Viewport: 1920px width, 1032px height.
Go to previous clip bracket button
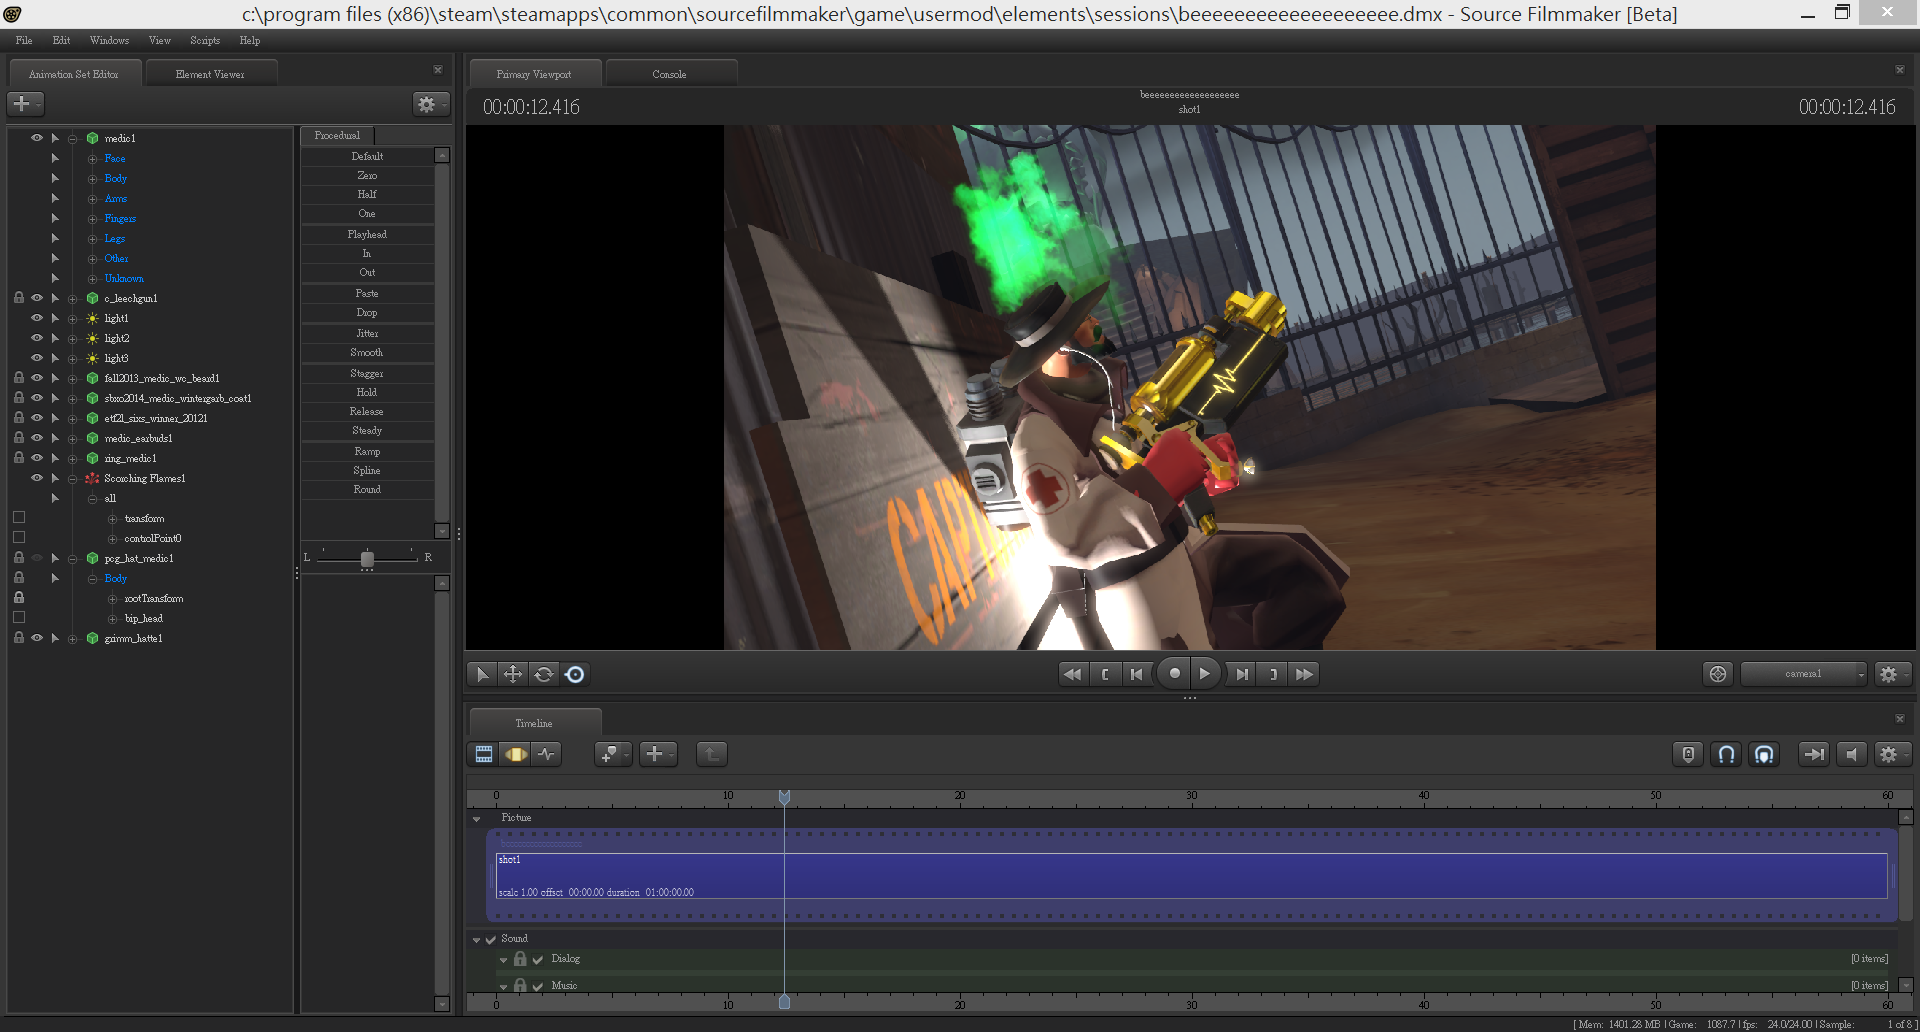coord(1105,674)
